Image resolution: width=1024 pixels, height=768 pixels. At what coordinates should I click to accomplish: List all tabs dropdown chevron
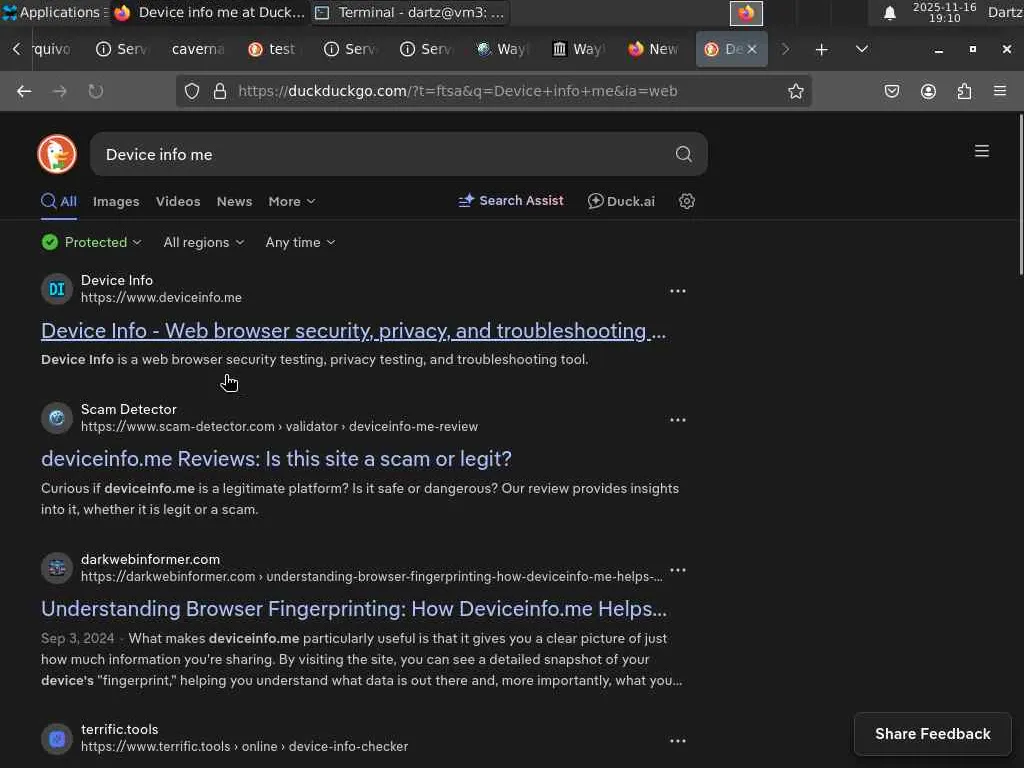pyautogui.click(x=861, y=49)
